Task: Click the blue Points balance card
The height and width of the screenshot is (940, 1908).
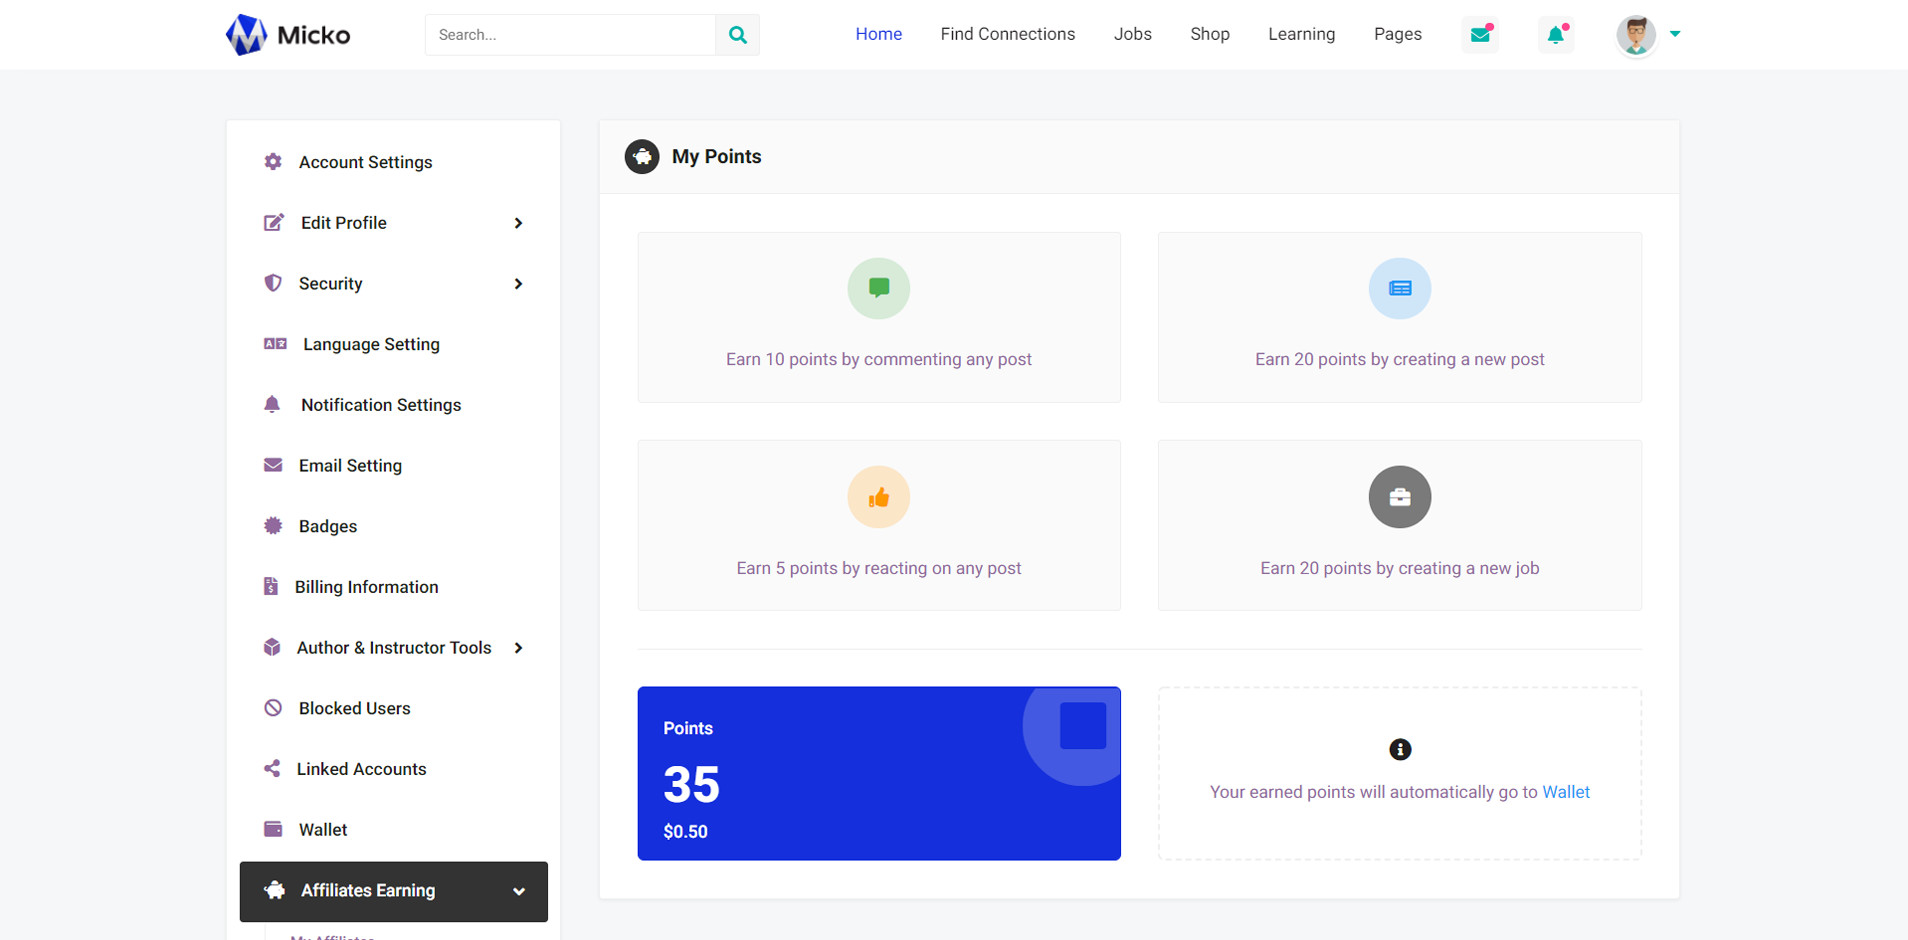Action: 878,773
